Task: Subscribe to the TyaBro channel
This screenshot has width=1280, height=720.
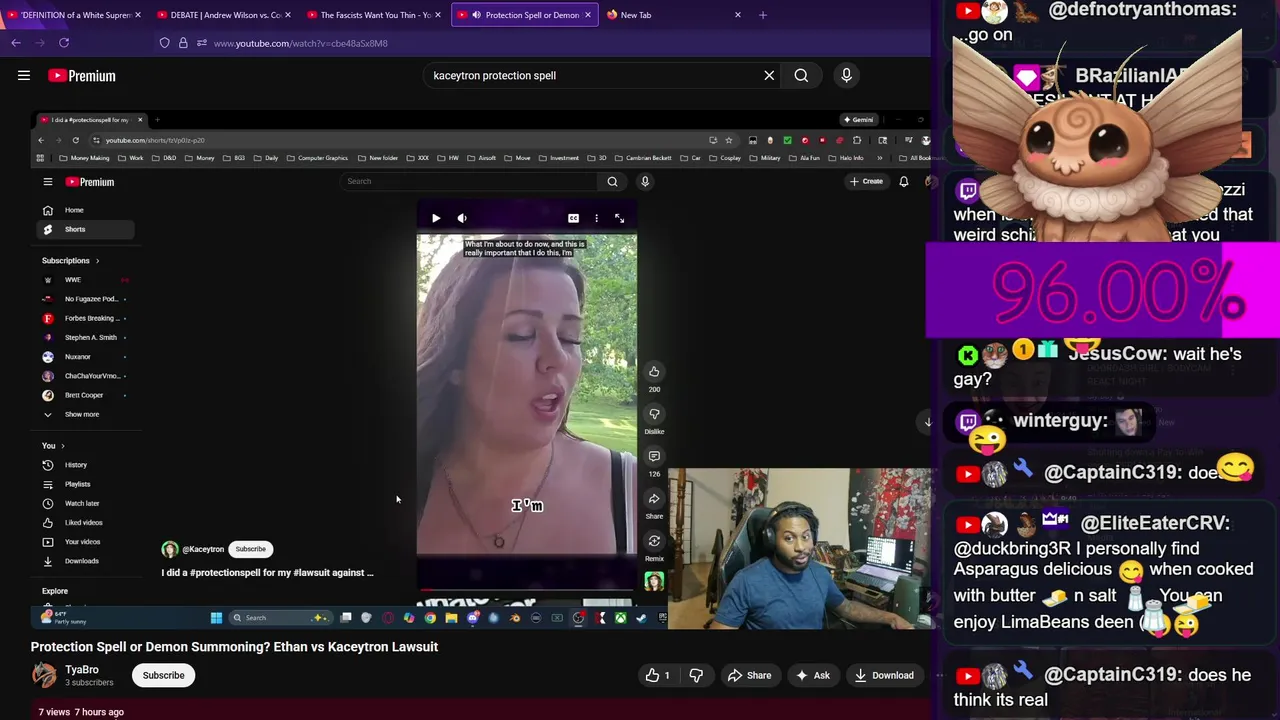Action: tap(163, 675)
